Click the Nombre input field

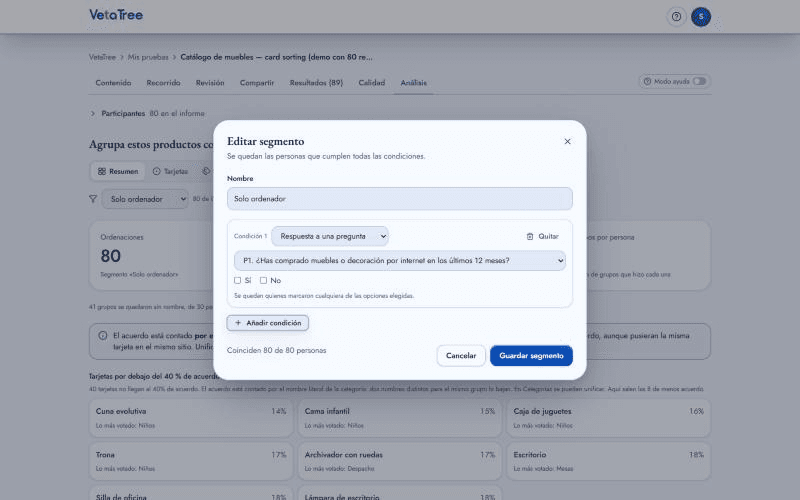click(x=399, y=198)
